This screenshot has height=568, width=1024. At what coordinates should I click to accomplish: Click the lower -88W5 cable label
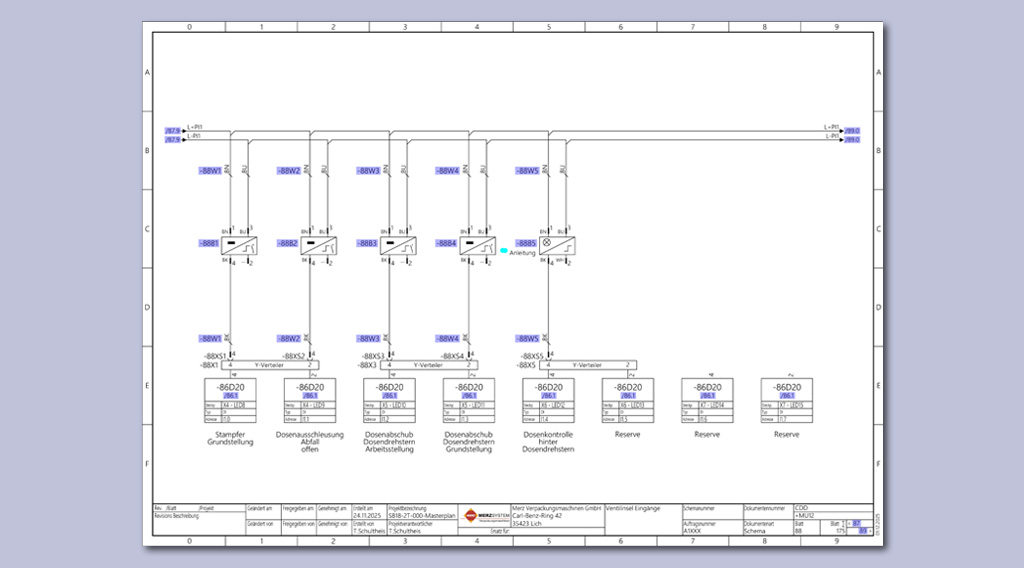pos(527,338)
